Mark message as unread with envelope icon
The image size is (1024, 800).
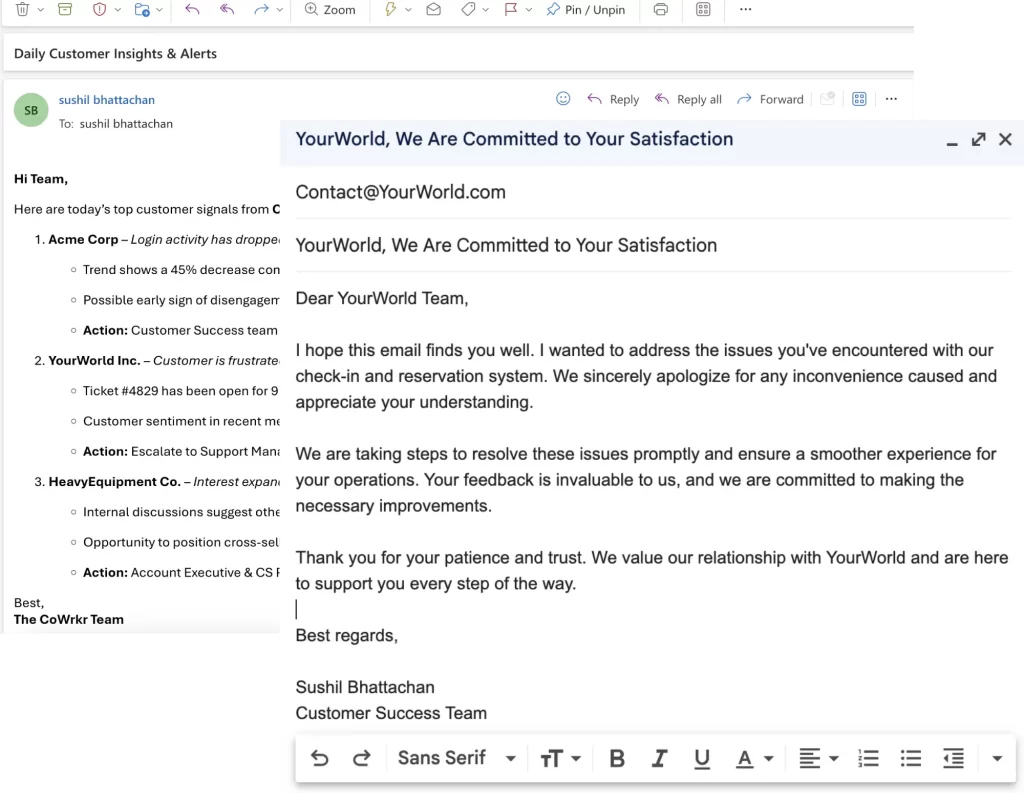point(433,9)
